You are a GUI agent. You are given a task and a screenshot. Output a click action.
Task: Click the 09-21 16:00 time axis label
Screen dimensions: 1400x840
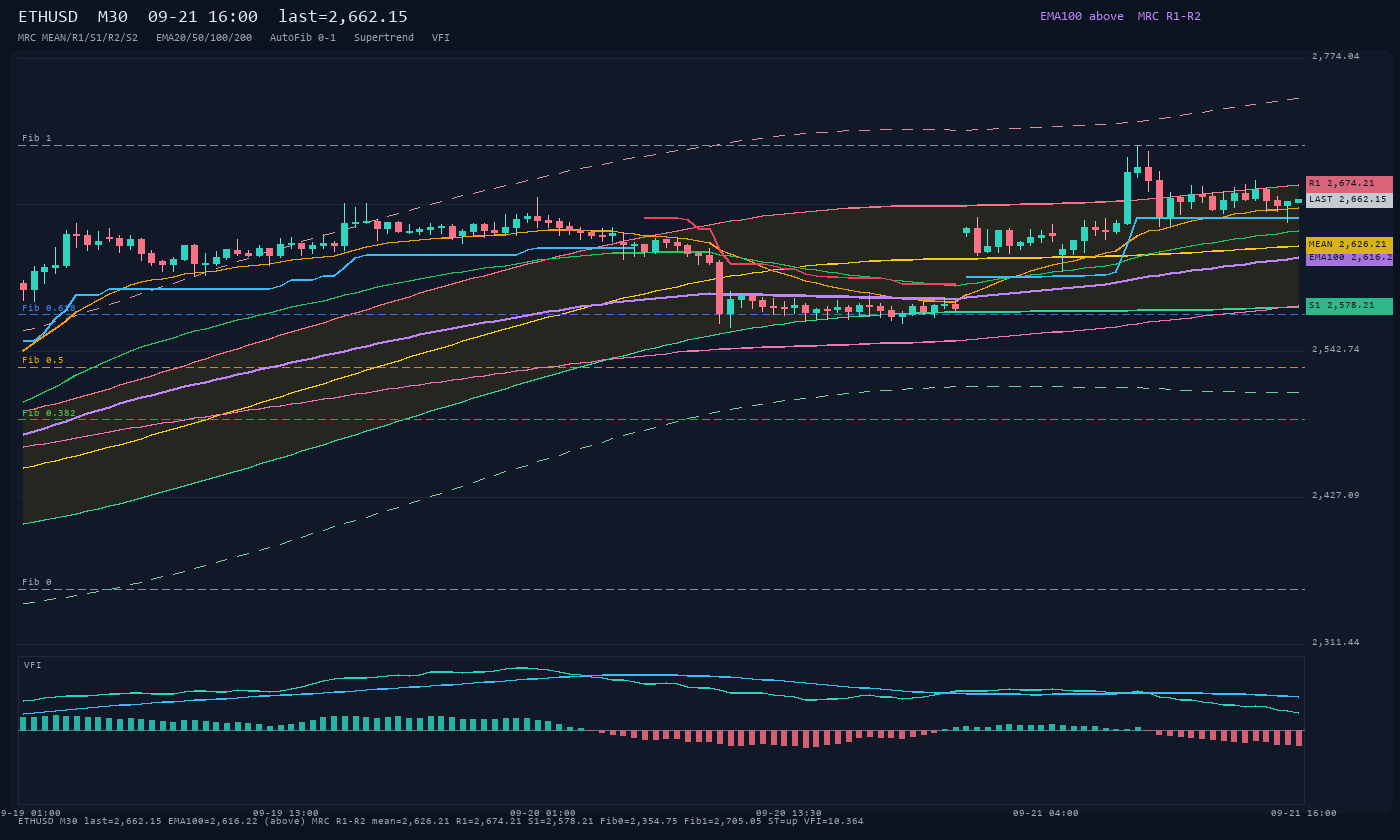pyautogui.click(x=1303, y=813)
